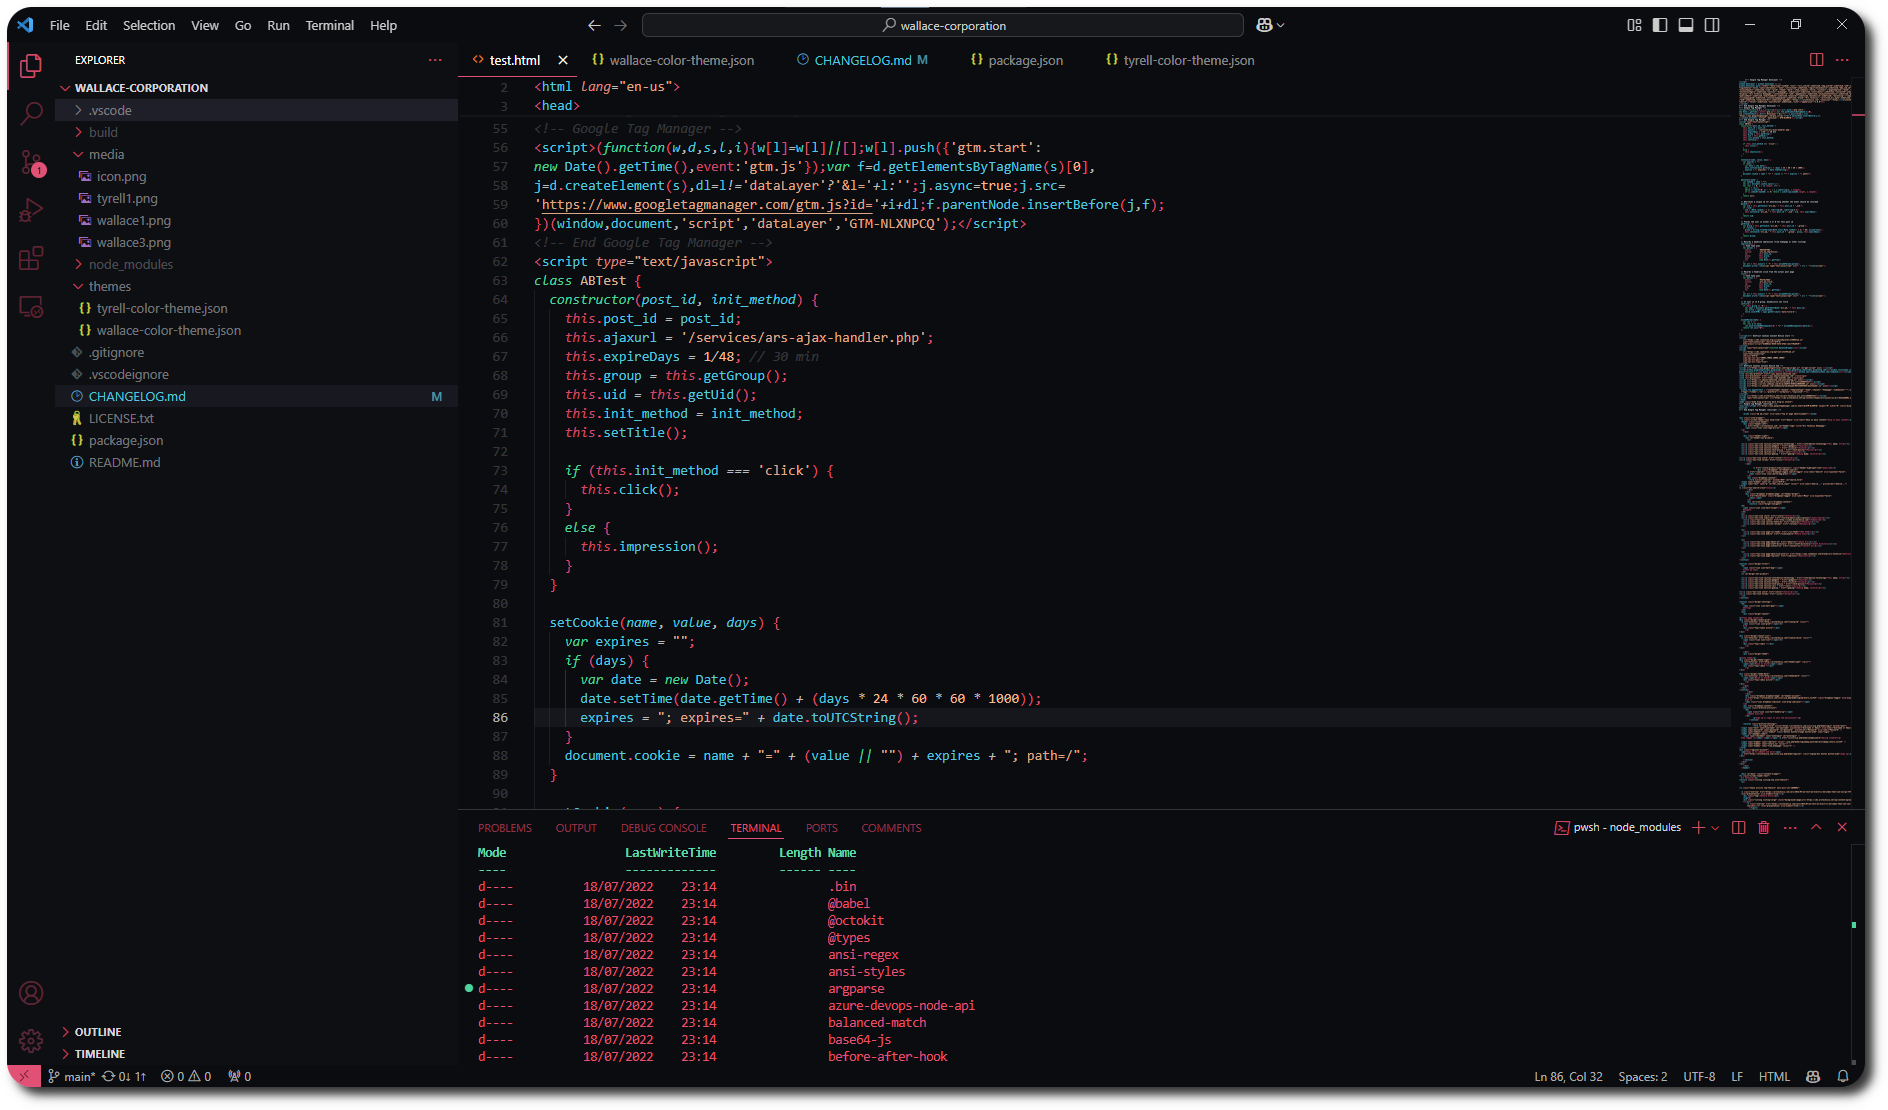Image resolution: width=1888 pixels, height=1110 pixels.
Task: Click the ports forwarded indicator in status bar
Action: (239, 1076)
